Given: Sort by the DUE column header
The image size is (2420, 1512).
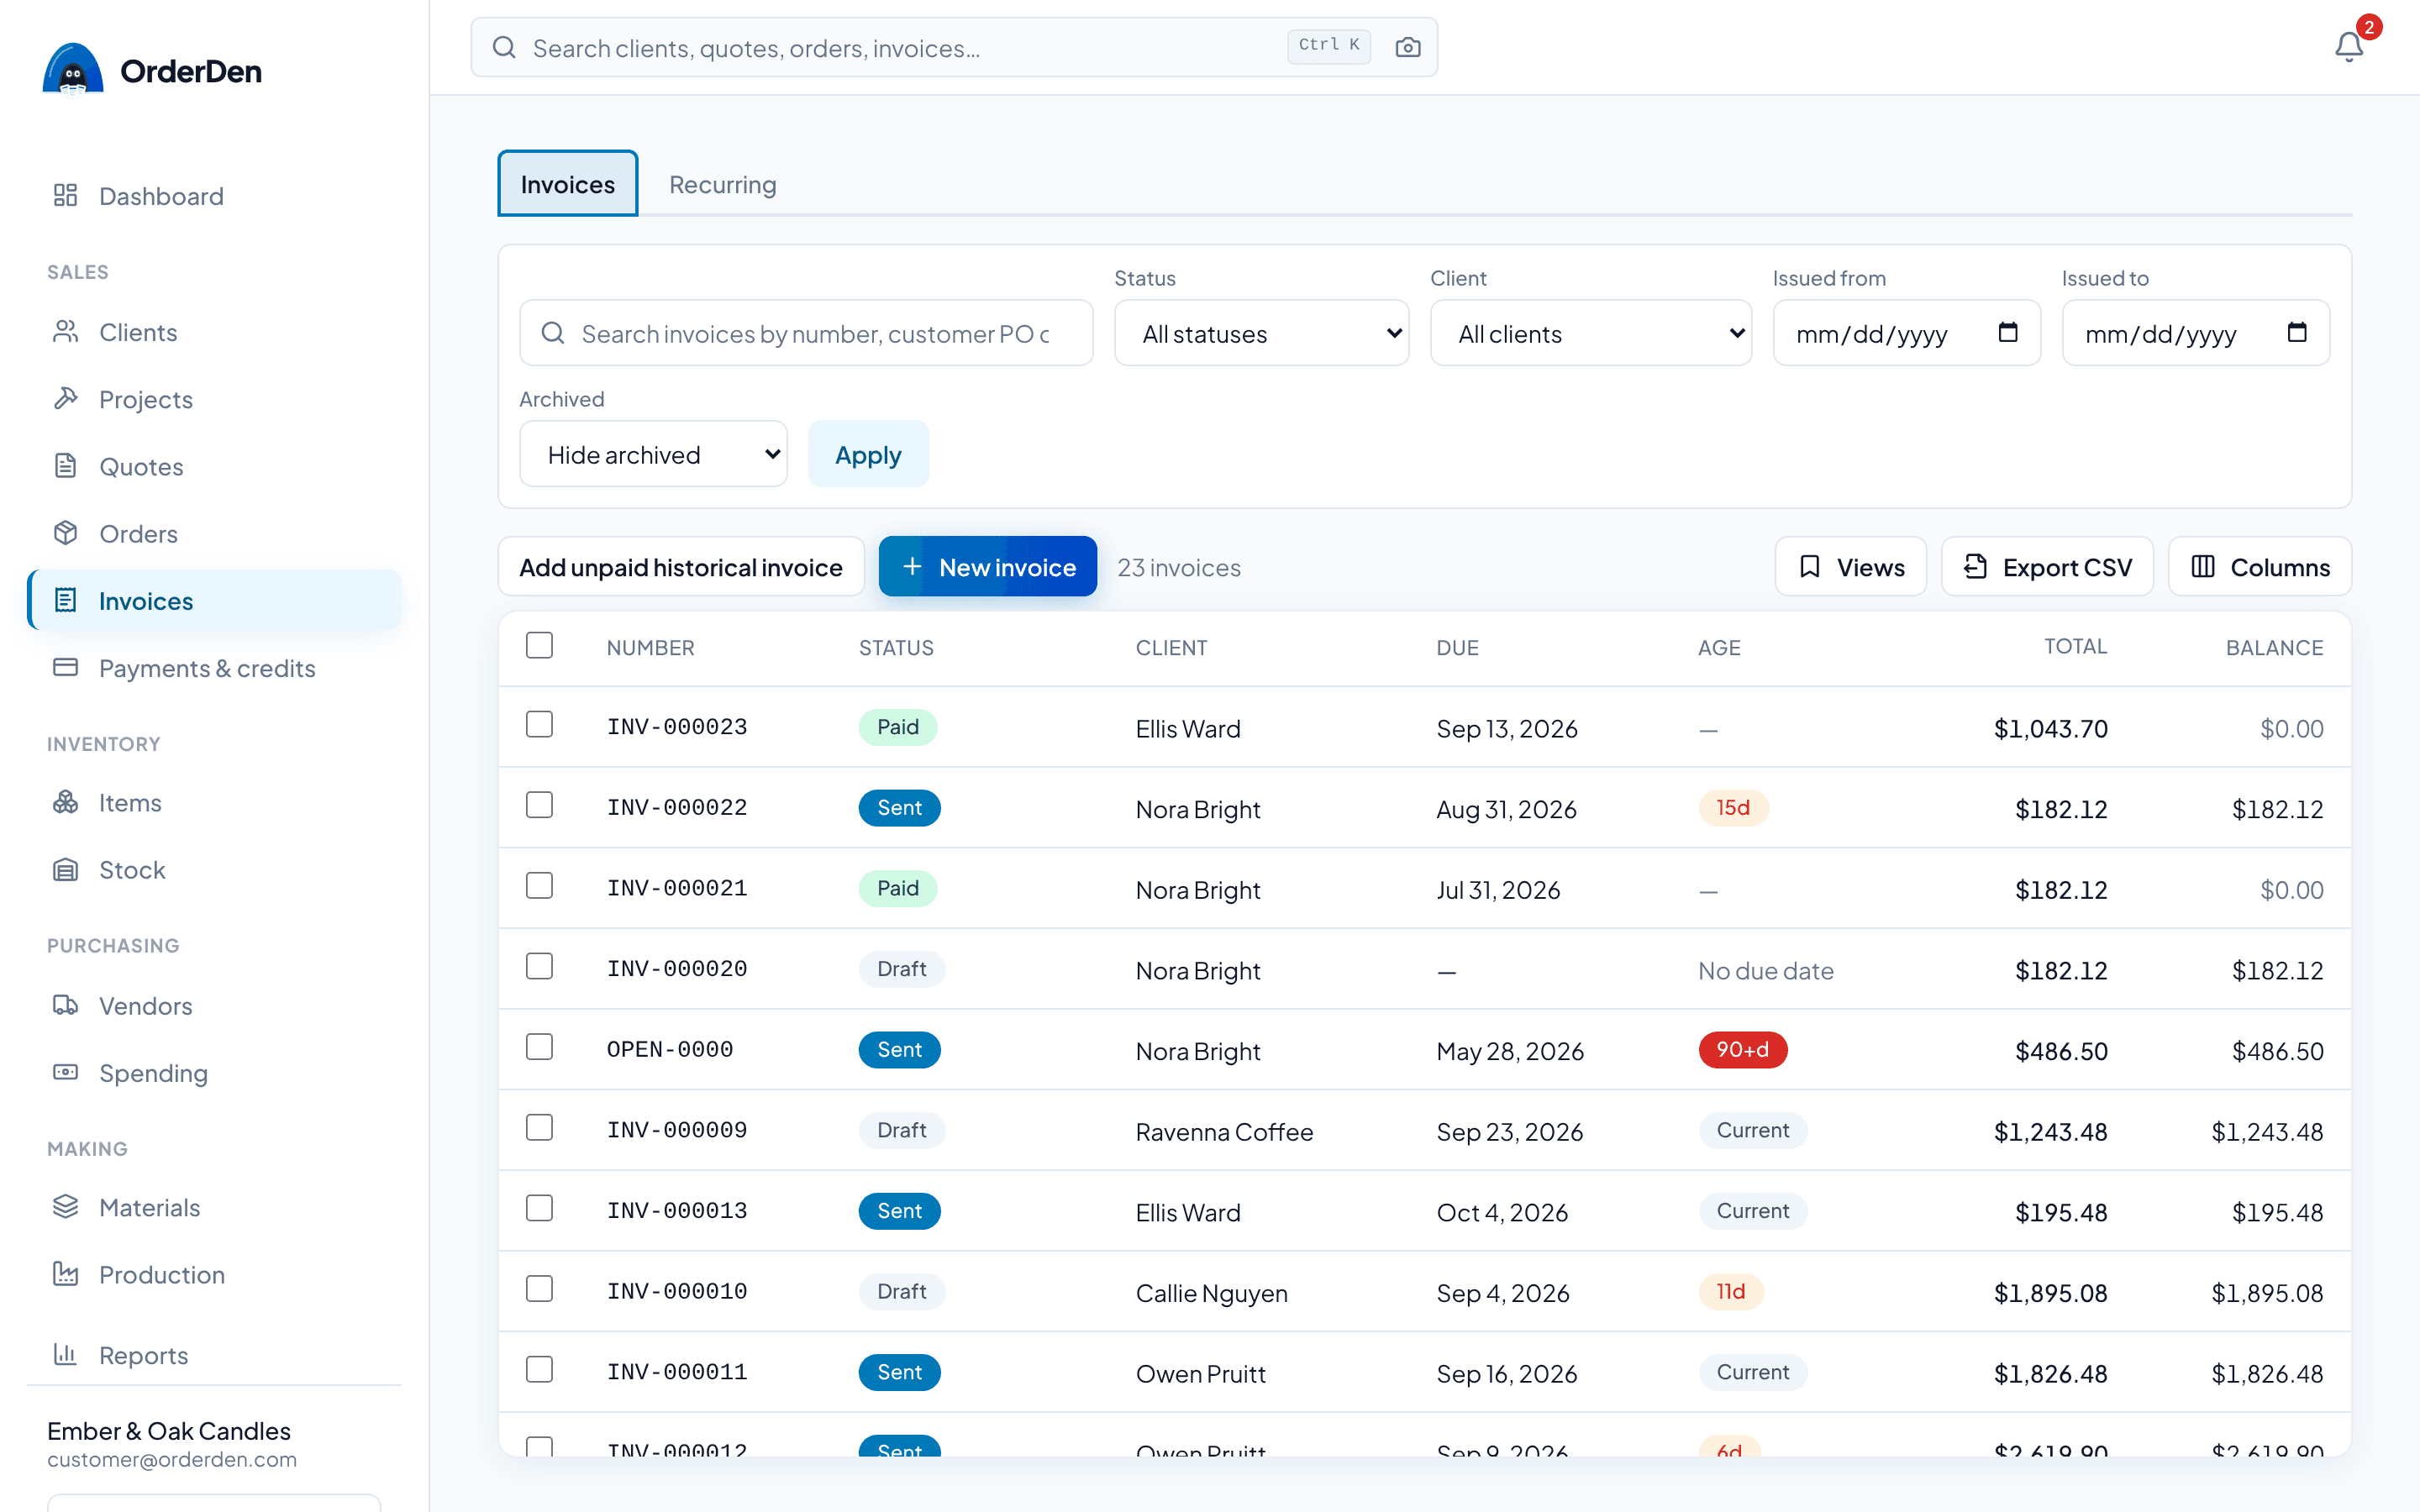Looking at the screenshot, I should click(x=1457, y=647).
